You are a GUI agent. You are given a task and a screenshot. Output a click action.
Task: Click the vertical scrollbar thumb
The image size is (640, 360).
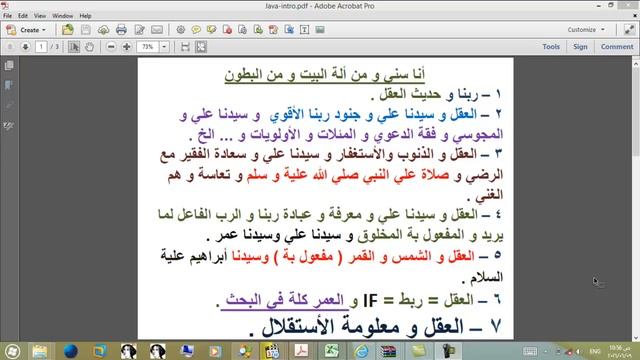coord(636,112)
